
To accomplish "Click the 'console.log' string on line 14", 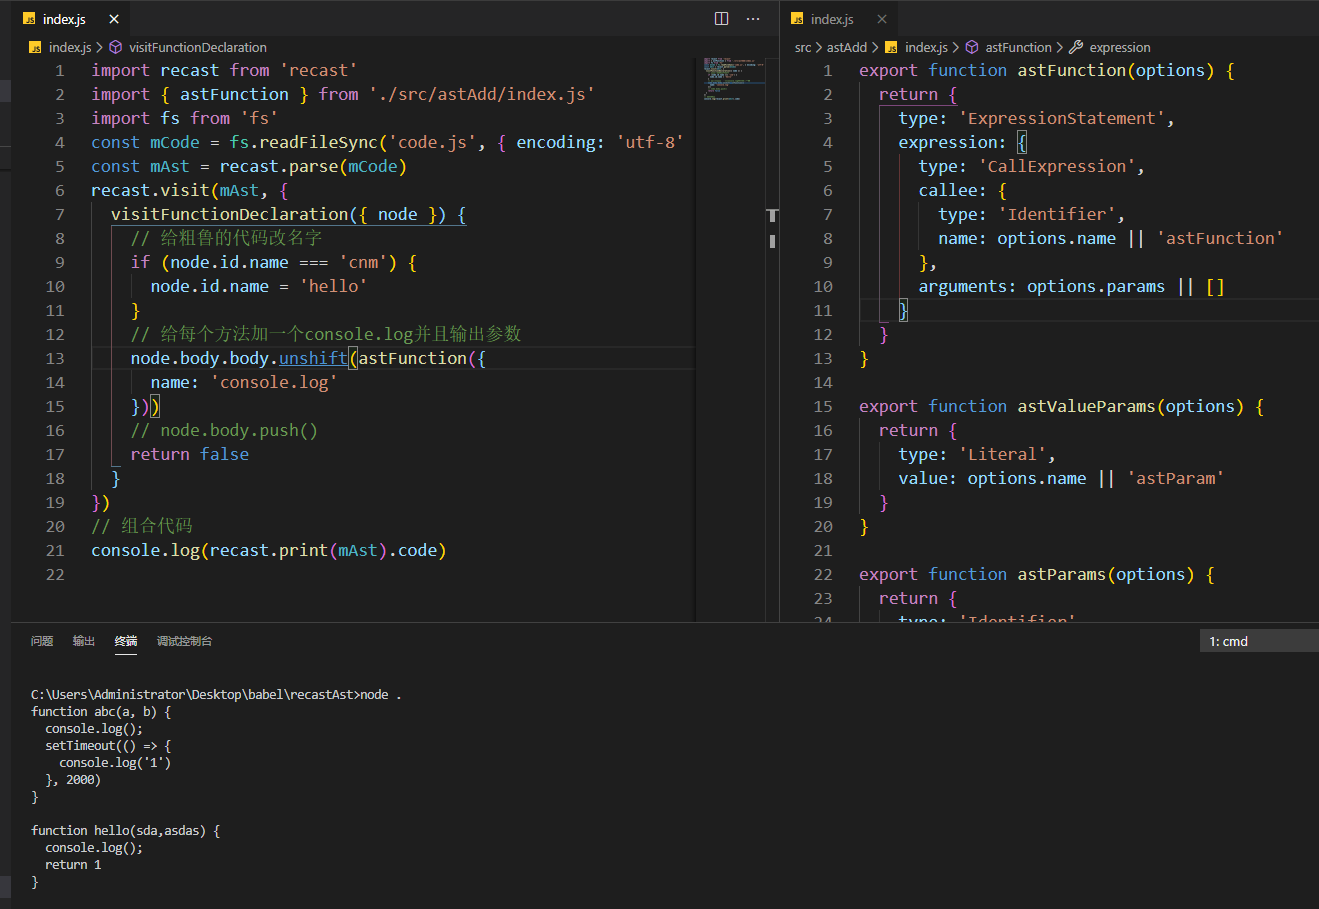I will click(x=274, y=382).
